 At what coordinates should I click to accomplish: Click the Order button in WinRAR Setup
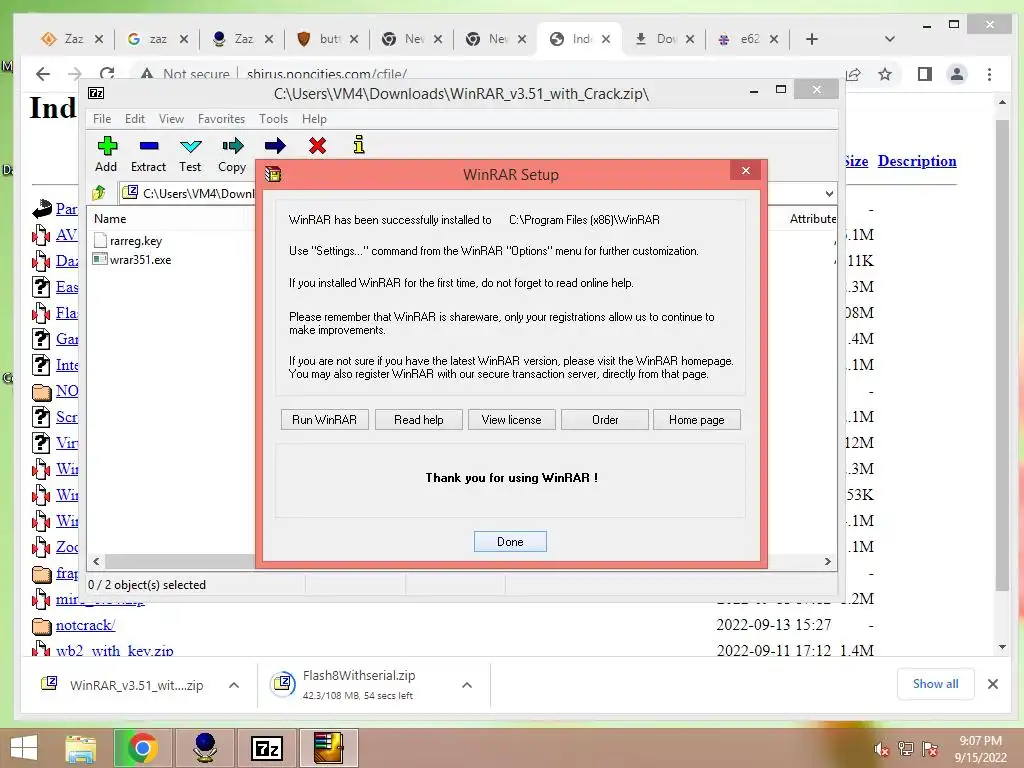[x=605, y=420]
